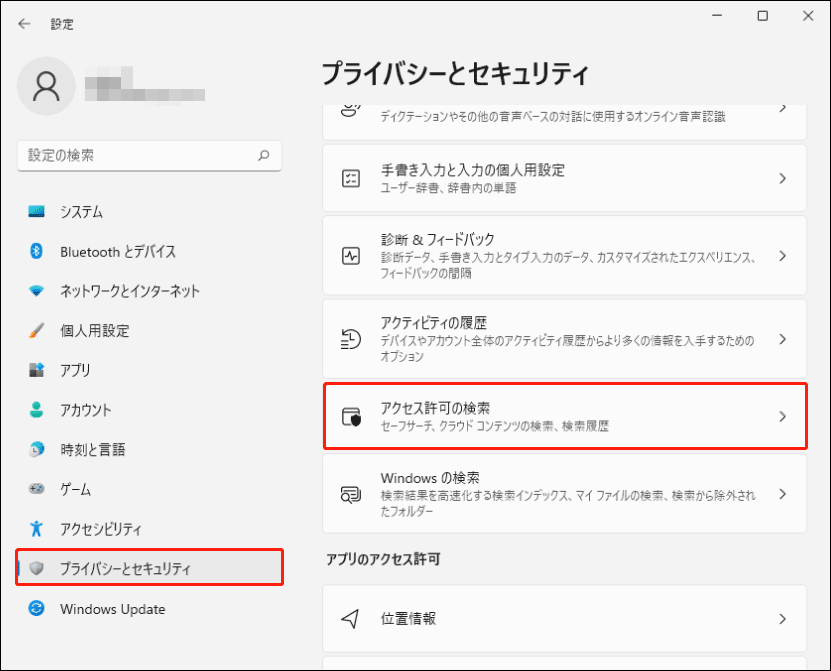Click the Bluetooth icon in sidebar

[36, 251]
